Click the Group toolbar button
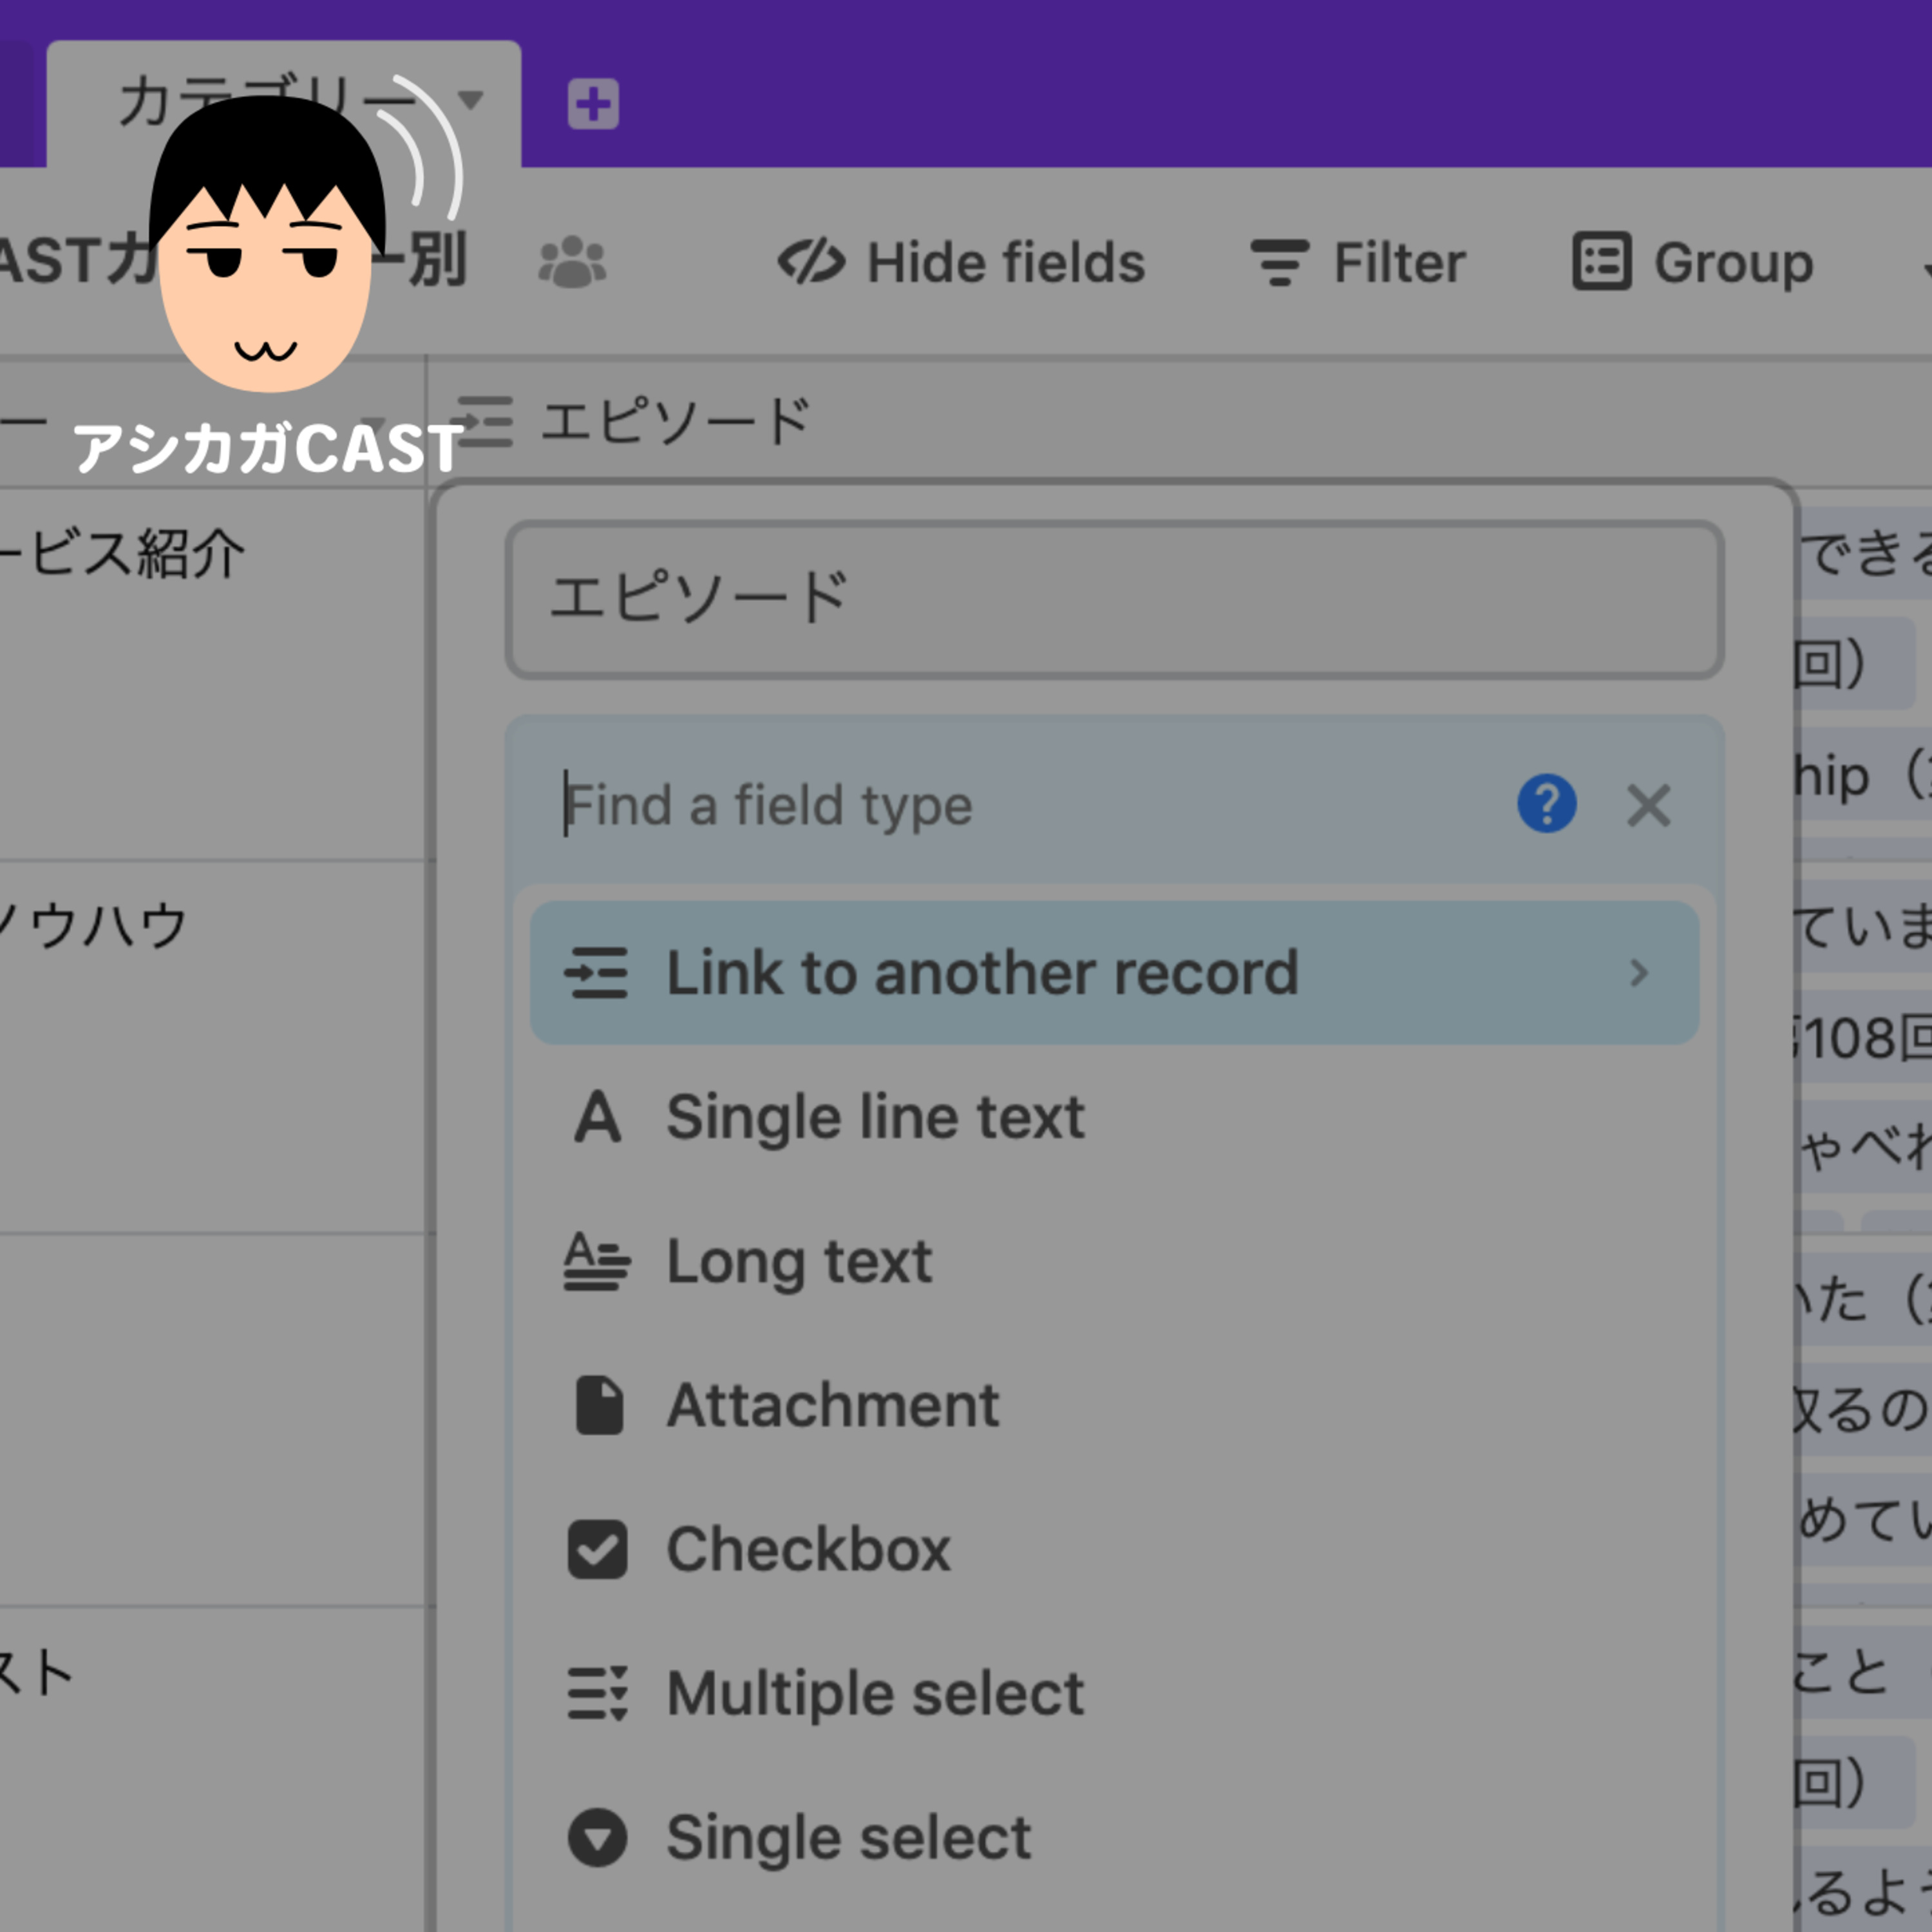This screenshot has height=1932, width=1932. 1692,263
